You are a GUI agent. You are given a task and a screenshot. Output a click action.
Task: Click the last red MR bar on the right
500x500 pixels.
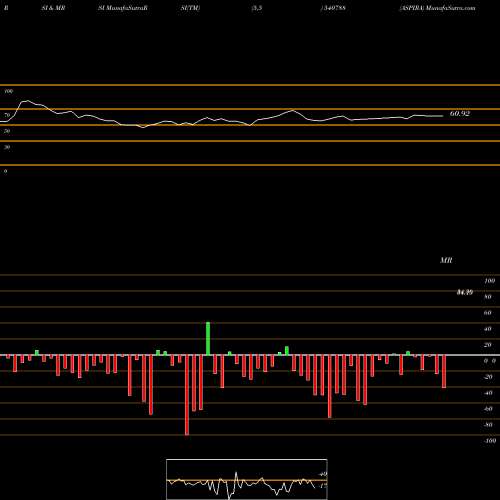tap(444, 371)
